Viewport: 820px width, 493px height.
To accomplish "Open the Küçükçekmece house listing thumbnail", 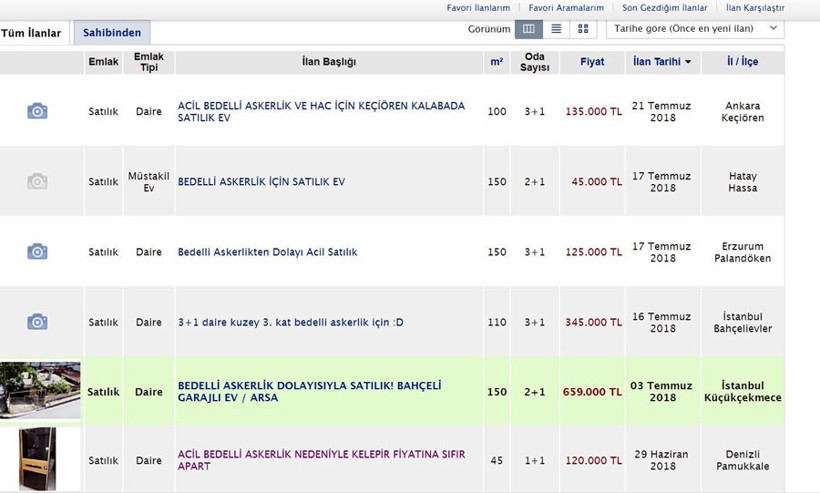I will [40, 390].
